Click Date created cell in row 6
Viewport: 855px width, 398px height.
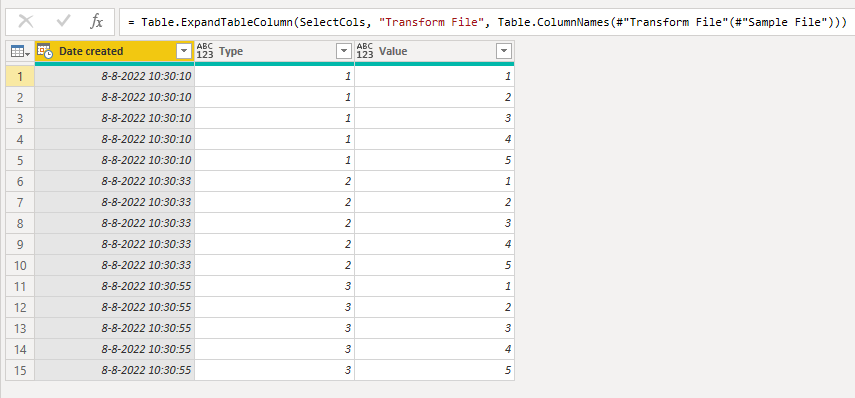(115, 182)
